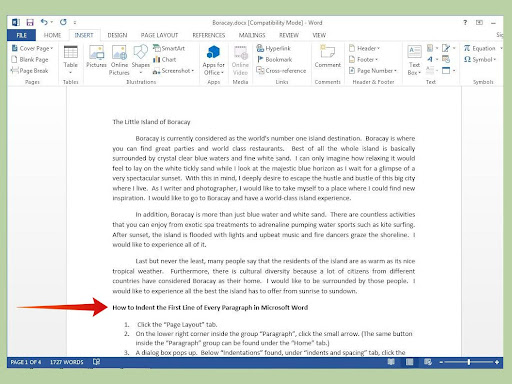Click the page count in the status bar

click(26, 362)
